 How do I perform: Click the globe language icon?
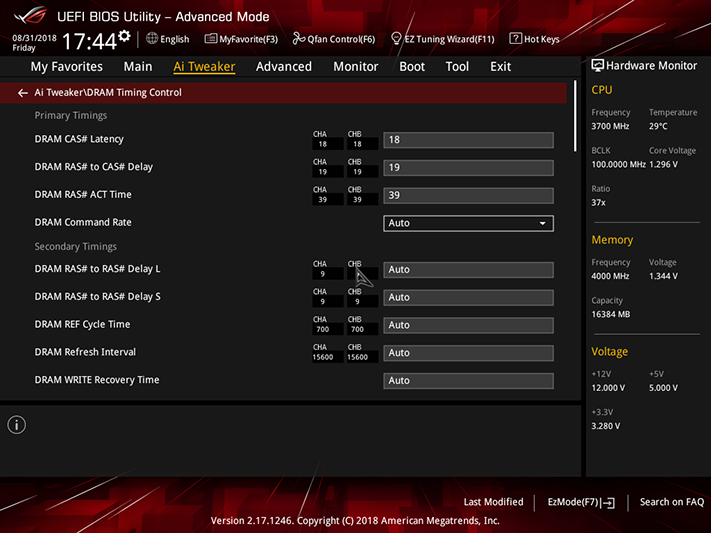point(152,39)
